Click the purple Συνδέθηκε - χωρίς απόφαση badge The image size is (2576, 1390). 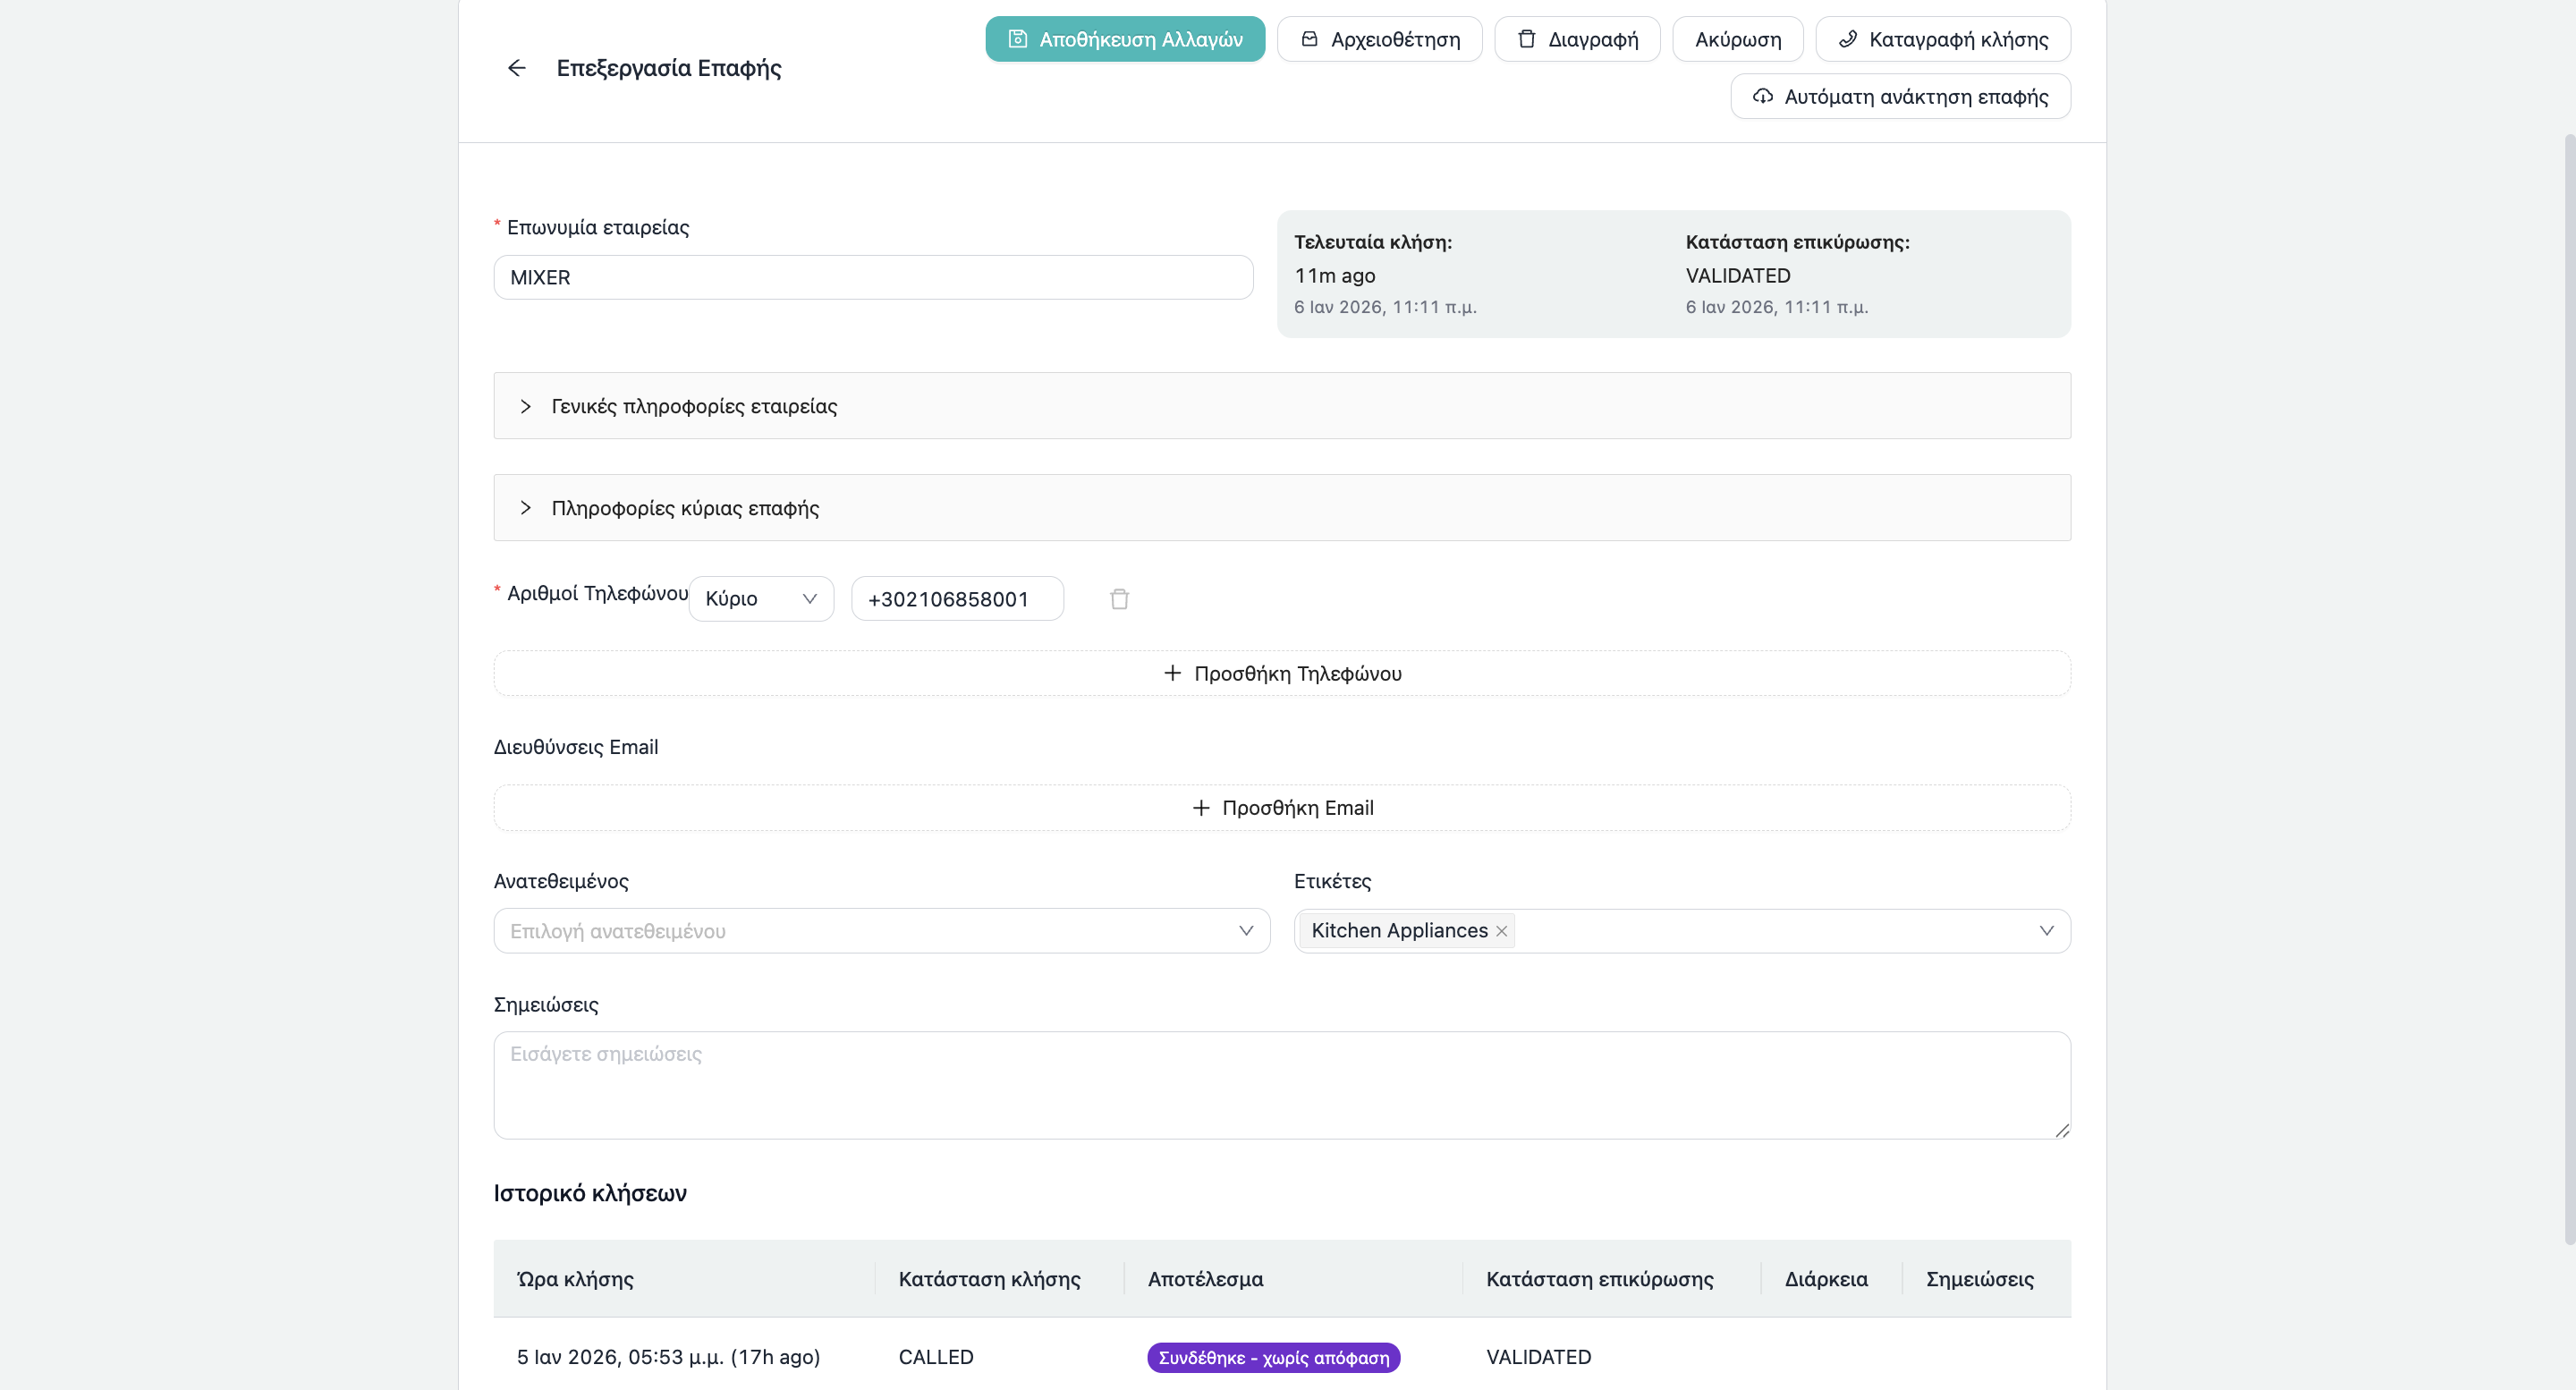coord(1273,1357)
